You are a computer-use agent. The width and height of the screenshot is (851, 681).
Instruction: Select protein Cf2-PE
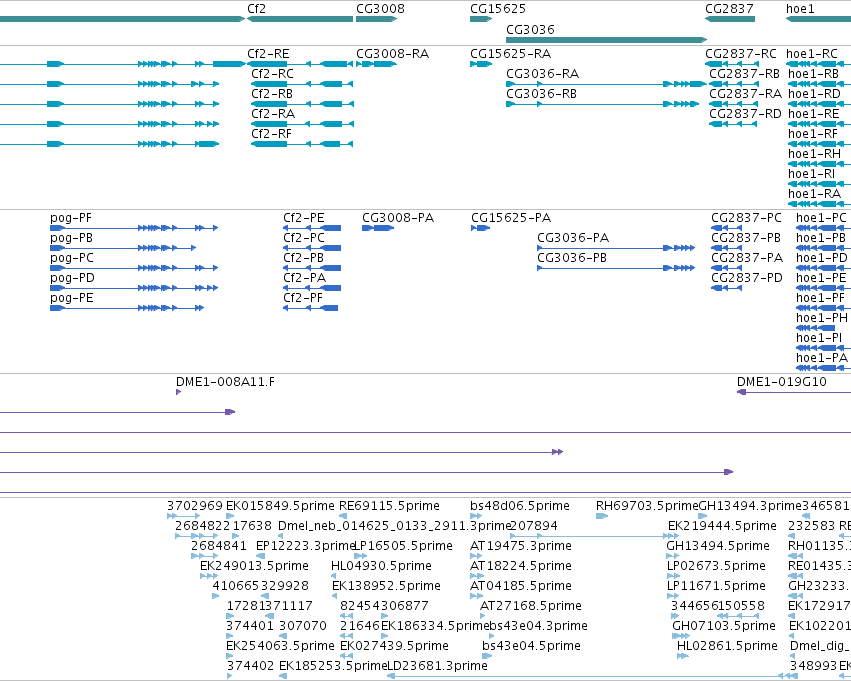312,228
